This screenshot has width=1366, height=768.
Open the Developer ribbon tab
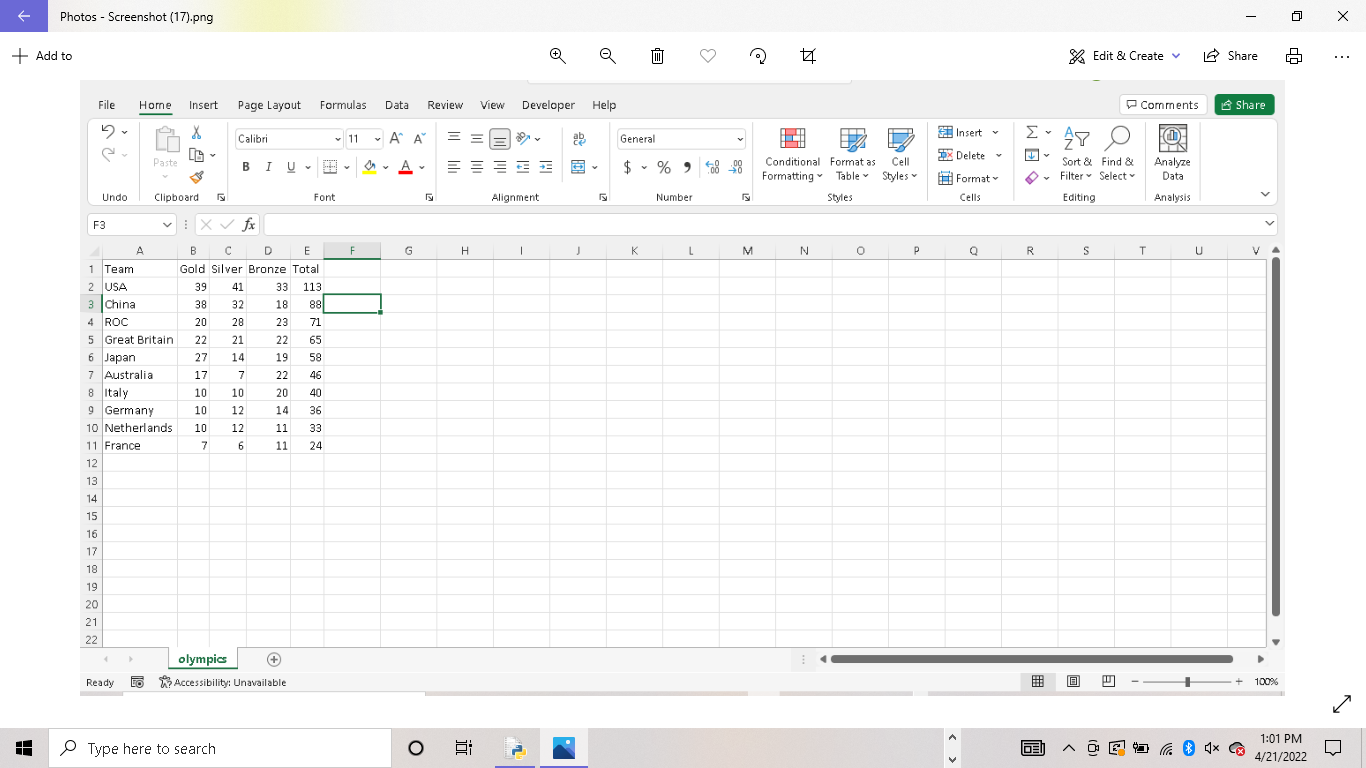tap(548, 105)
